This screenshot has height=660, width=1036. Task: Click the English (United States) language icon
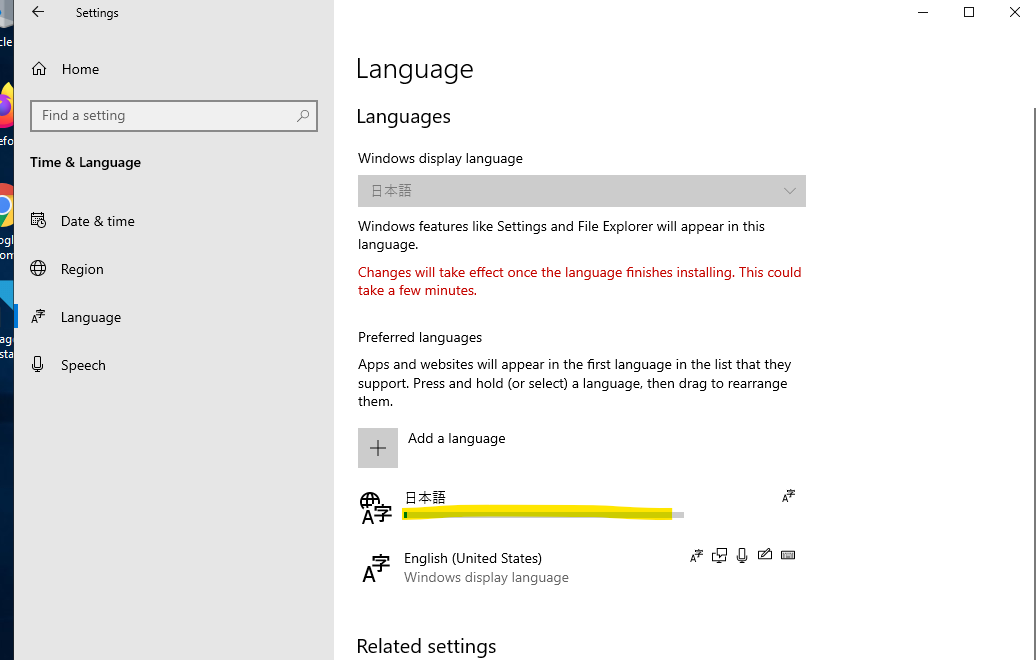tap(377, 568)
